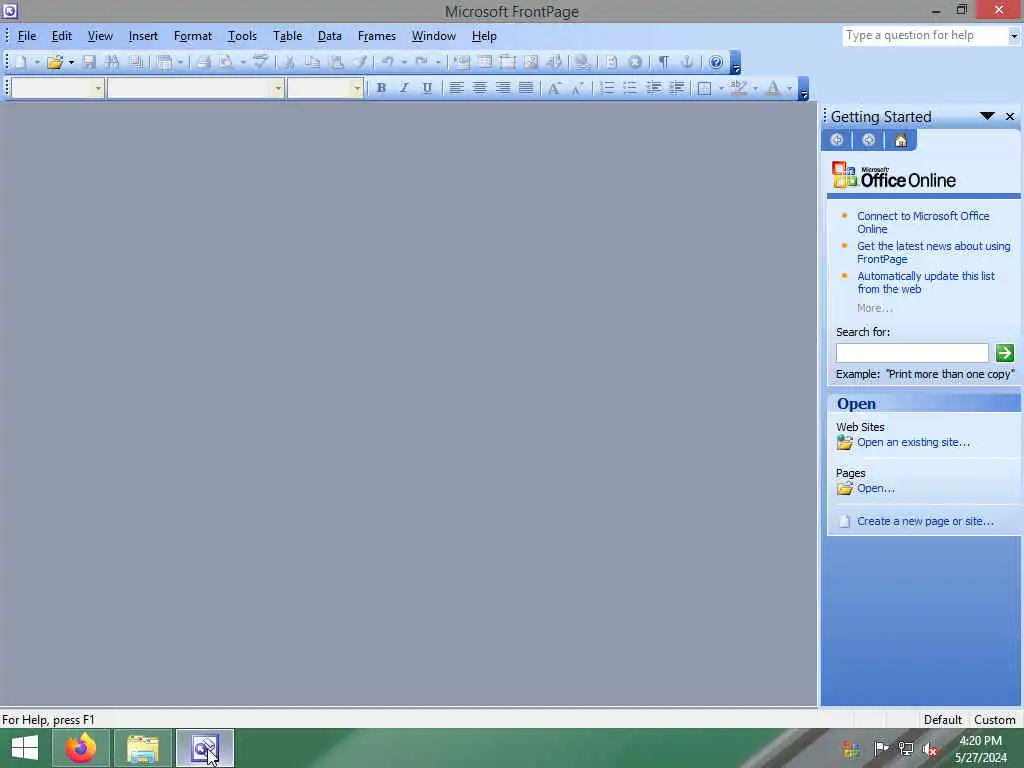
Task: Click the task pane Home icon
Action: [x=901, y=140]
